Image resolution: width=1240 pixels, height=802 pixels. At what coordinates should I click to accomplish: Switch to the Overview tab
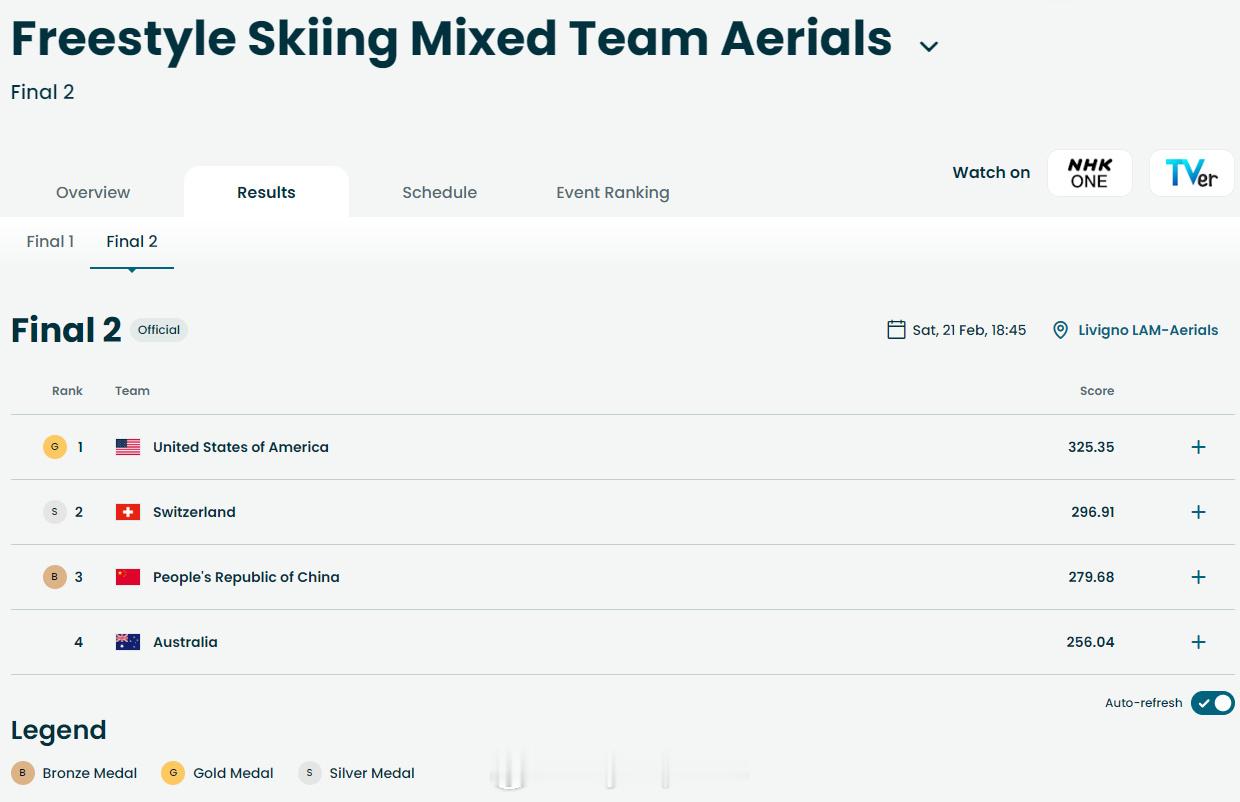[93, 192]
